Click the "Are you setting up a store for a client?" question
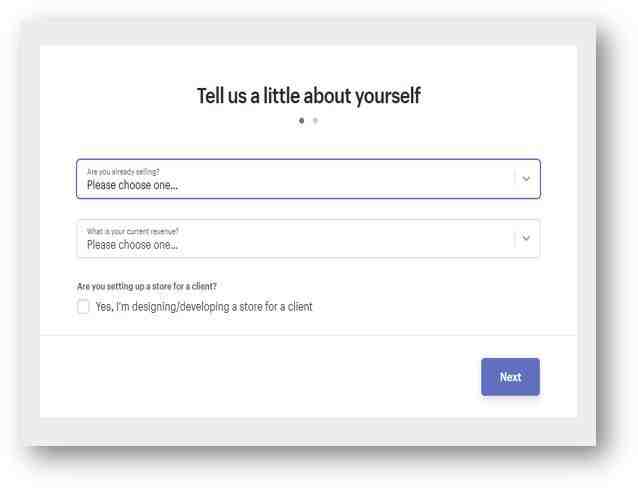Image resolution: width=638 pixels, height=488 pixels. pos(146,287)
